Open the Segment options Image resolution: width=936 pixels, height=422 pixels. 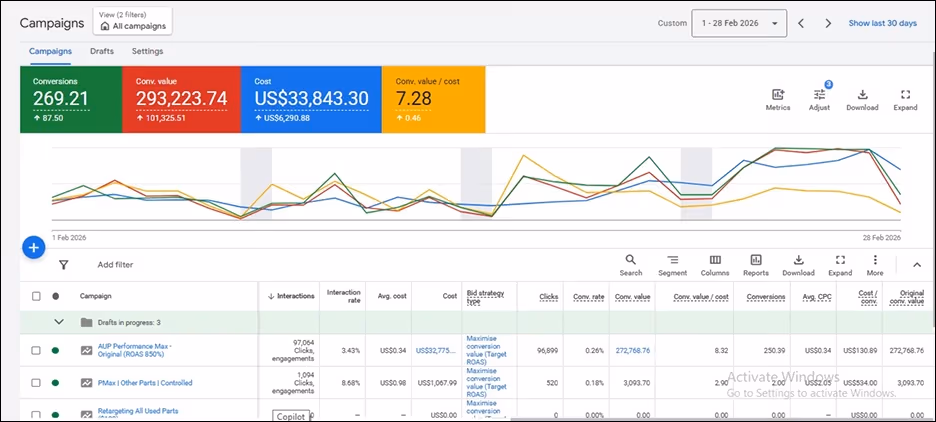[673, 265]
